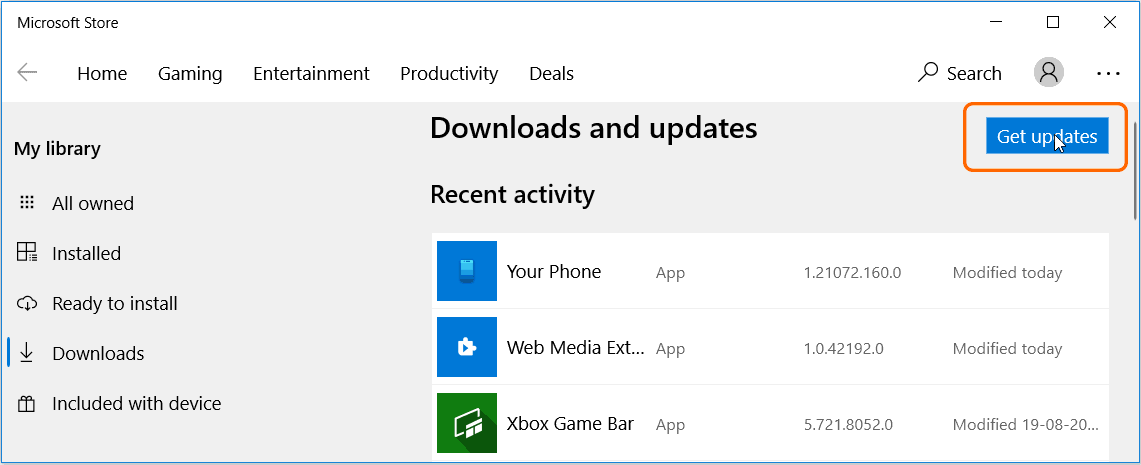Minimize the Microsoft Store window
1141x465 pixels.
995,23
